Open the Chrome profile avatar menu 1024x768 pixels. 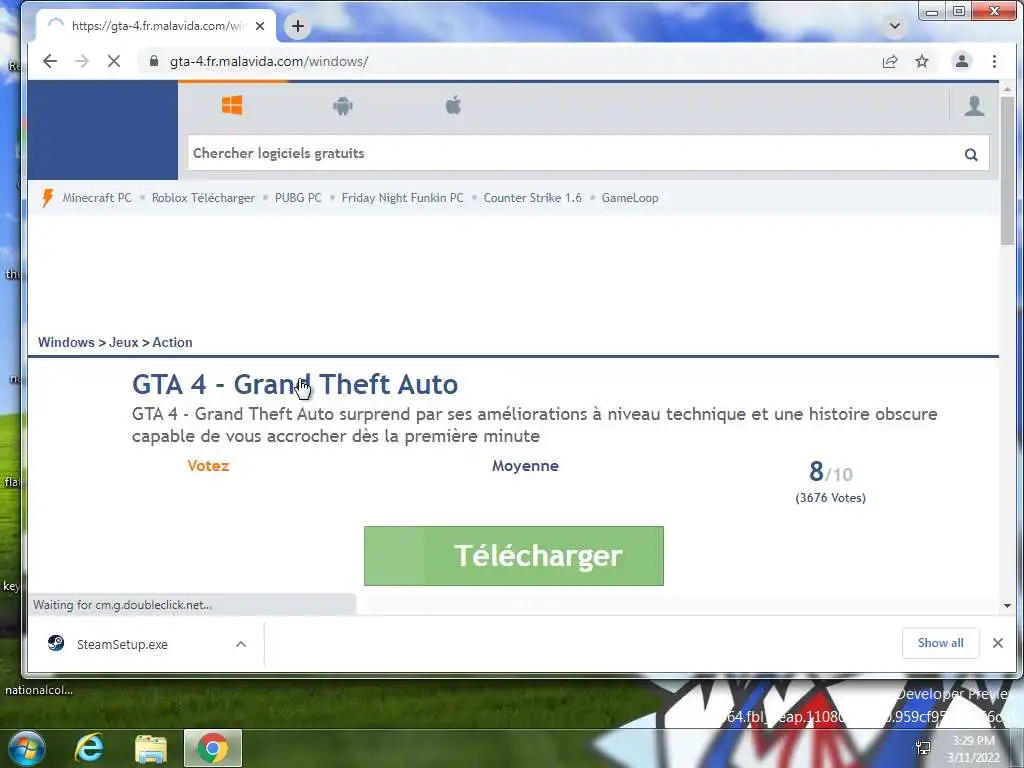pyautogui.click(x=961, y=61)
